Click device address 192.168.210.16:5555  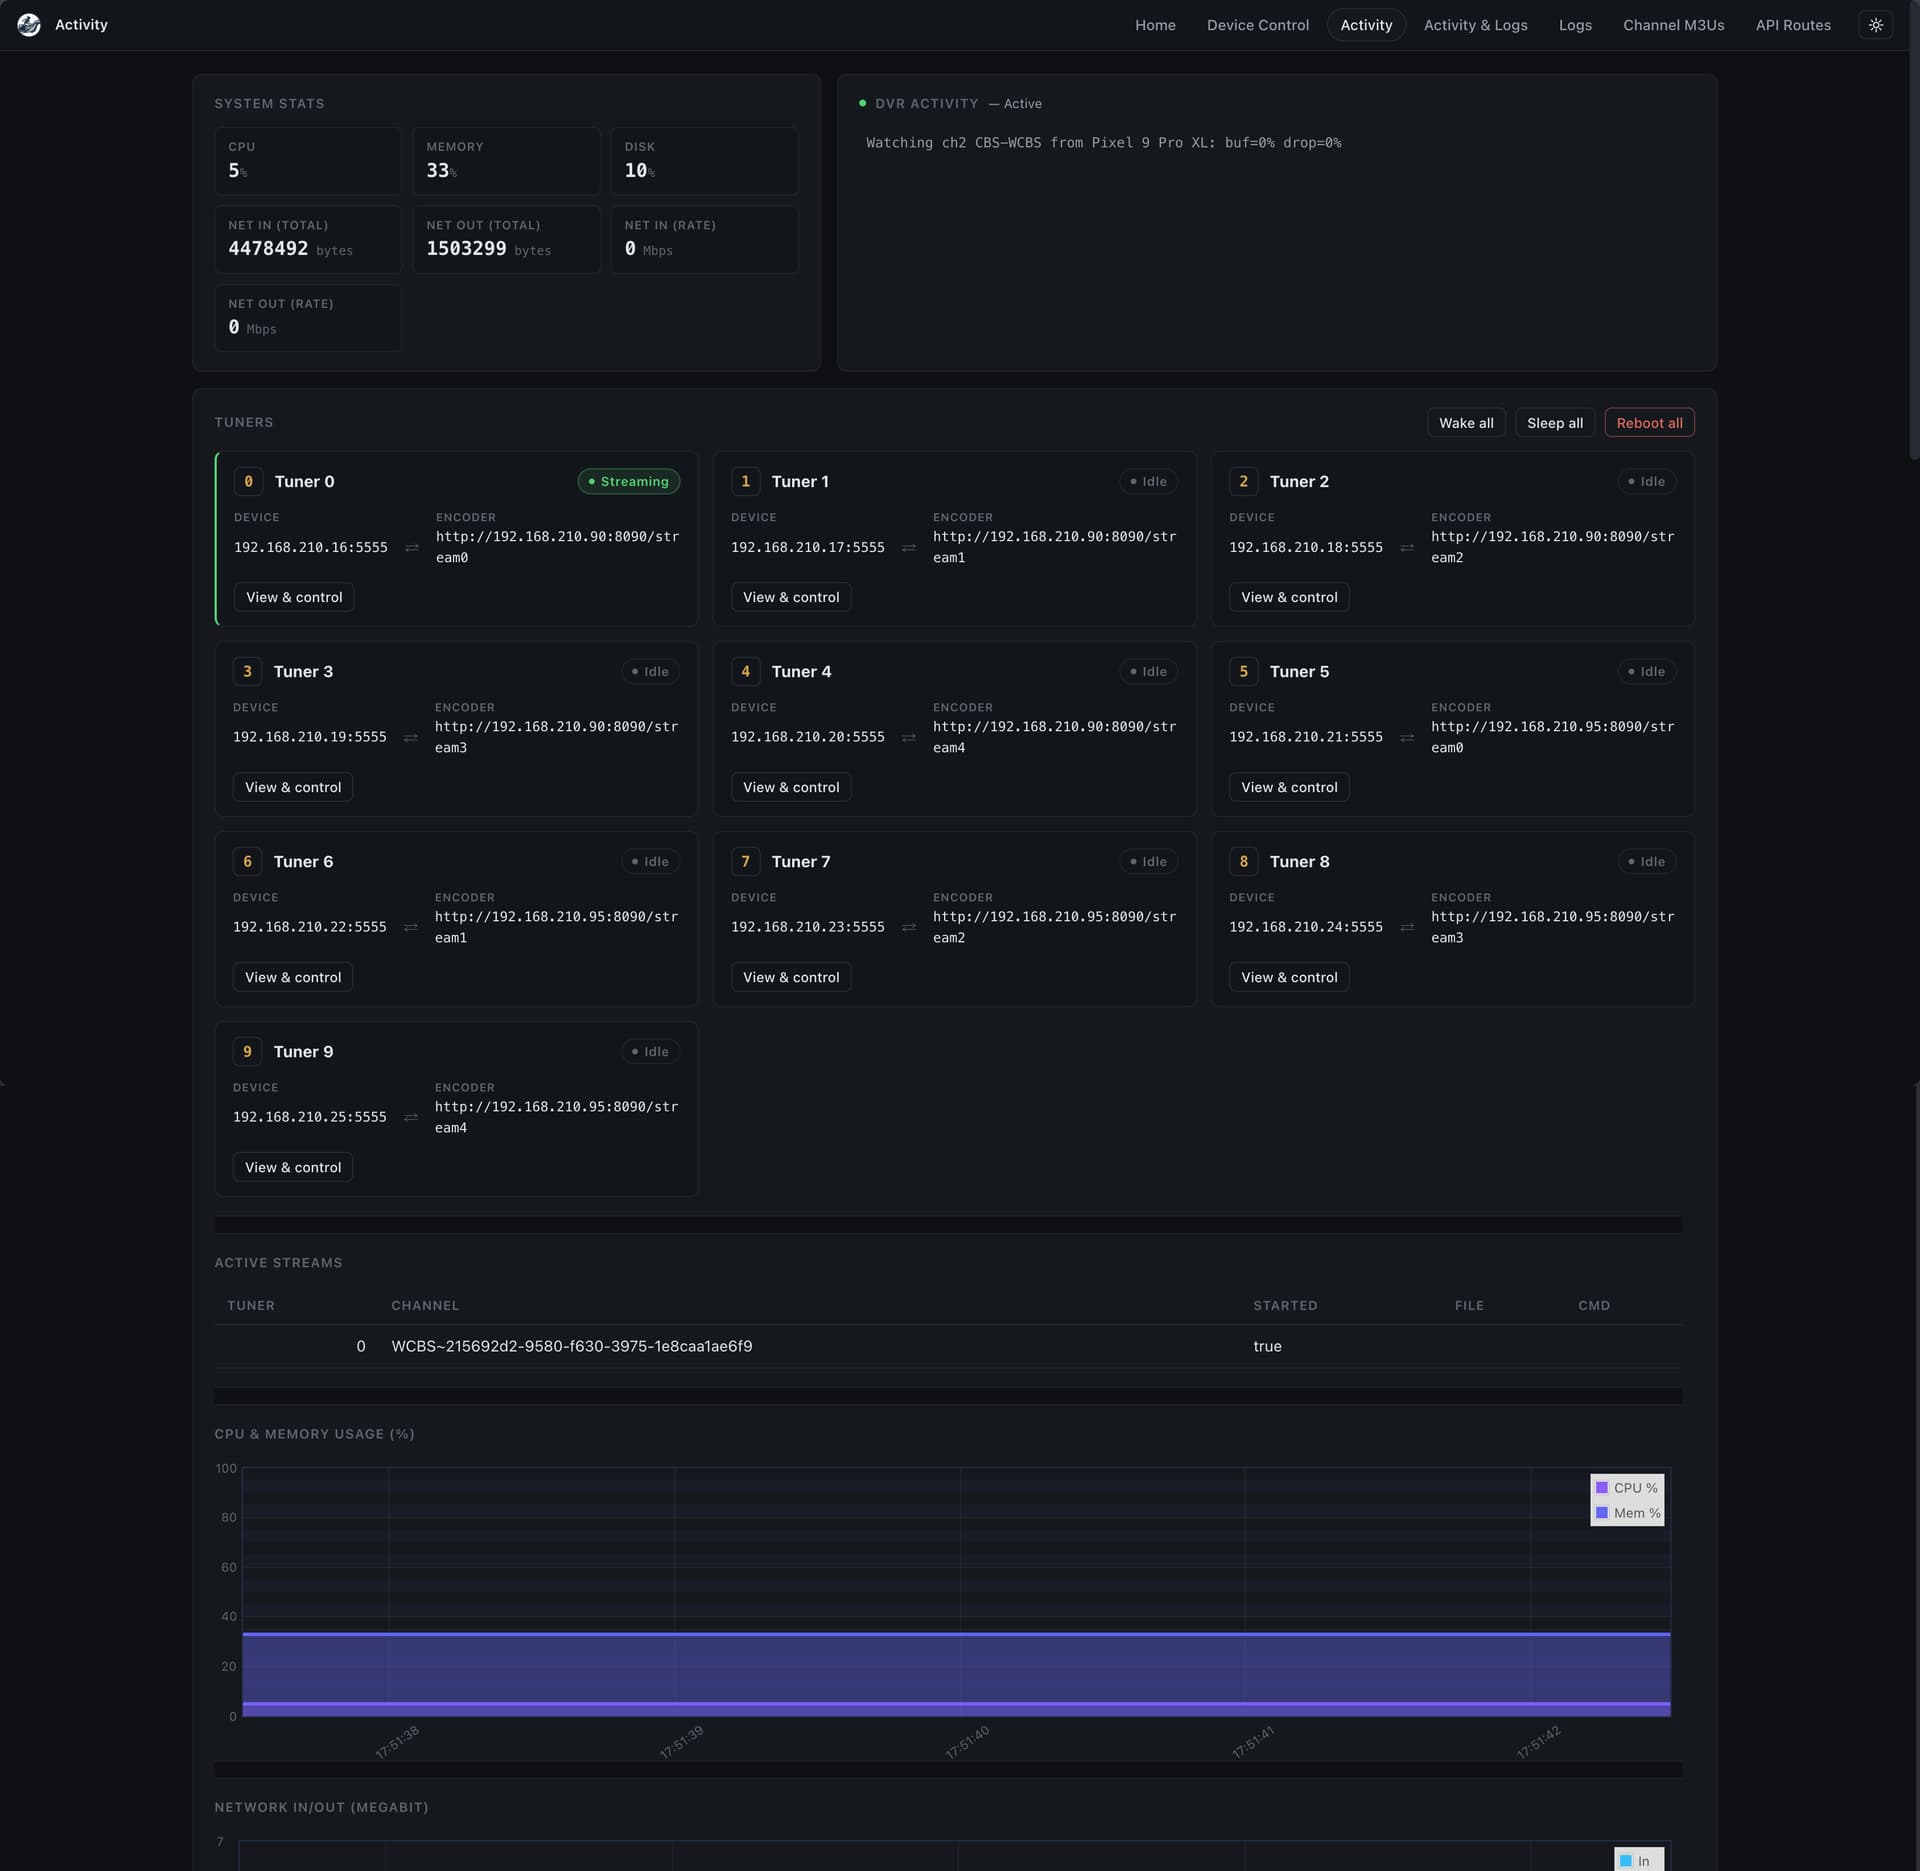tap(311, 547)
